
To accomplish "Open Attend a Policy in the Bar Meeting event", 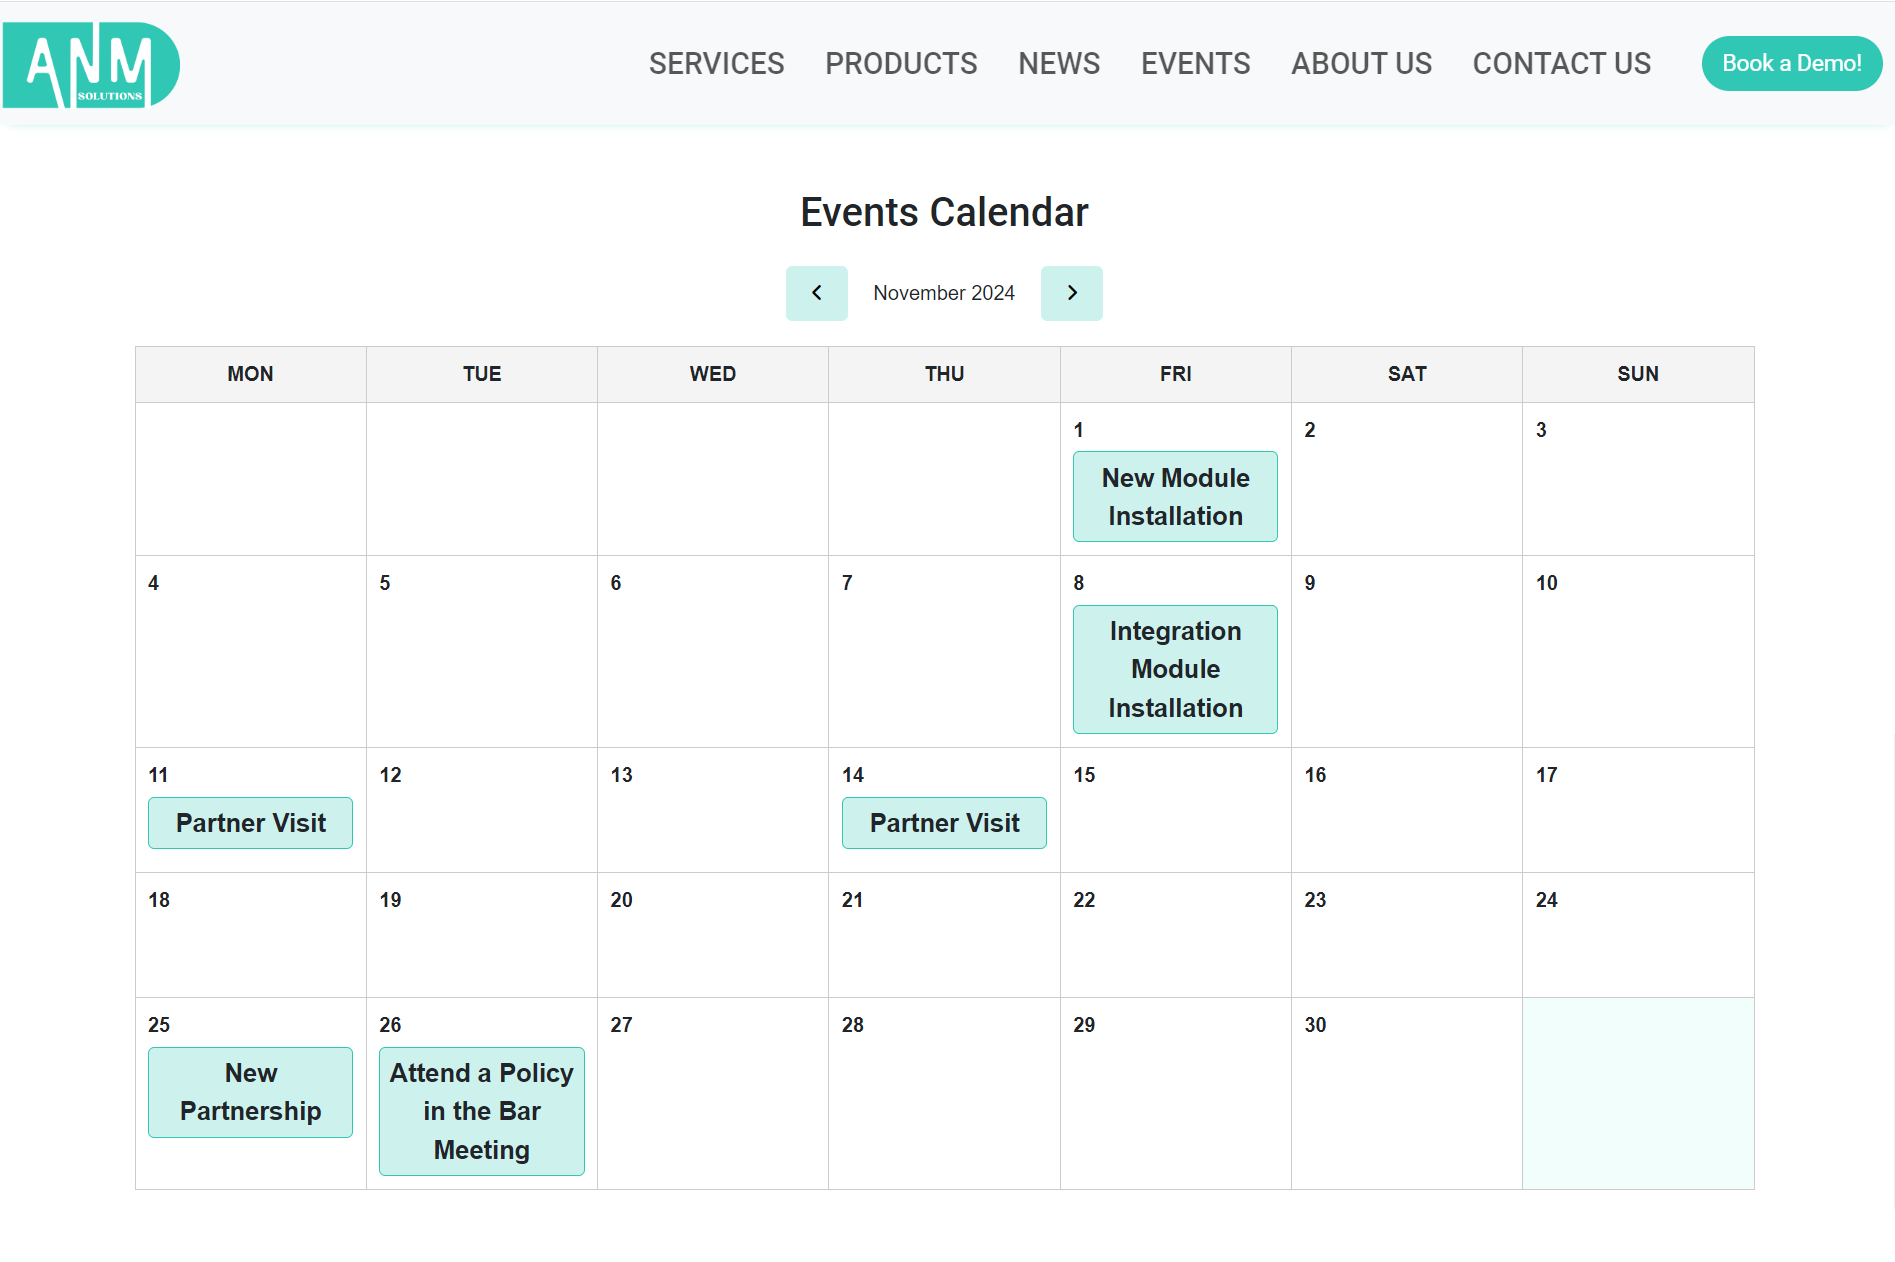I will coord(482,1111).
